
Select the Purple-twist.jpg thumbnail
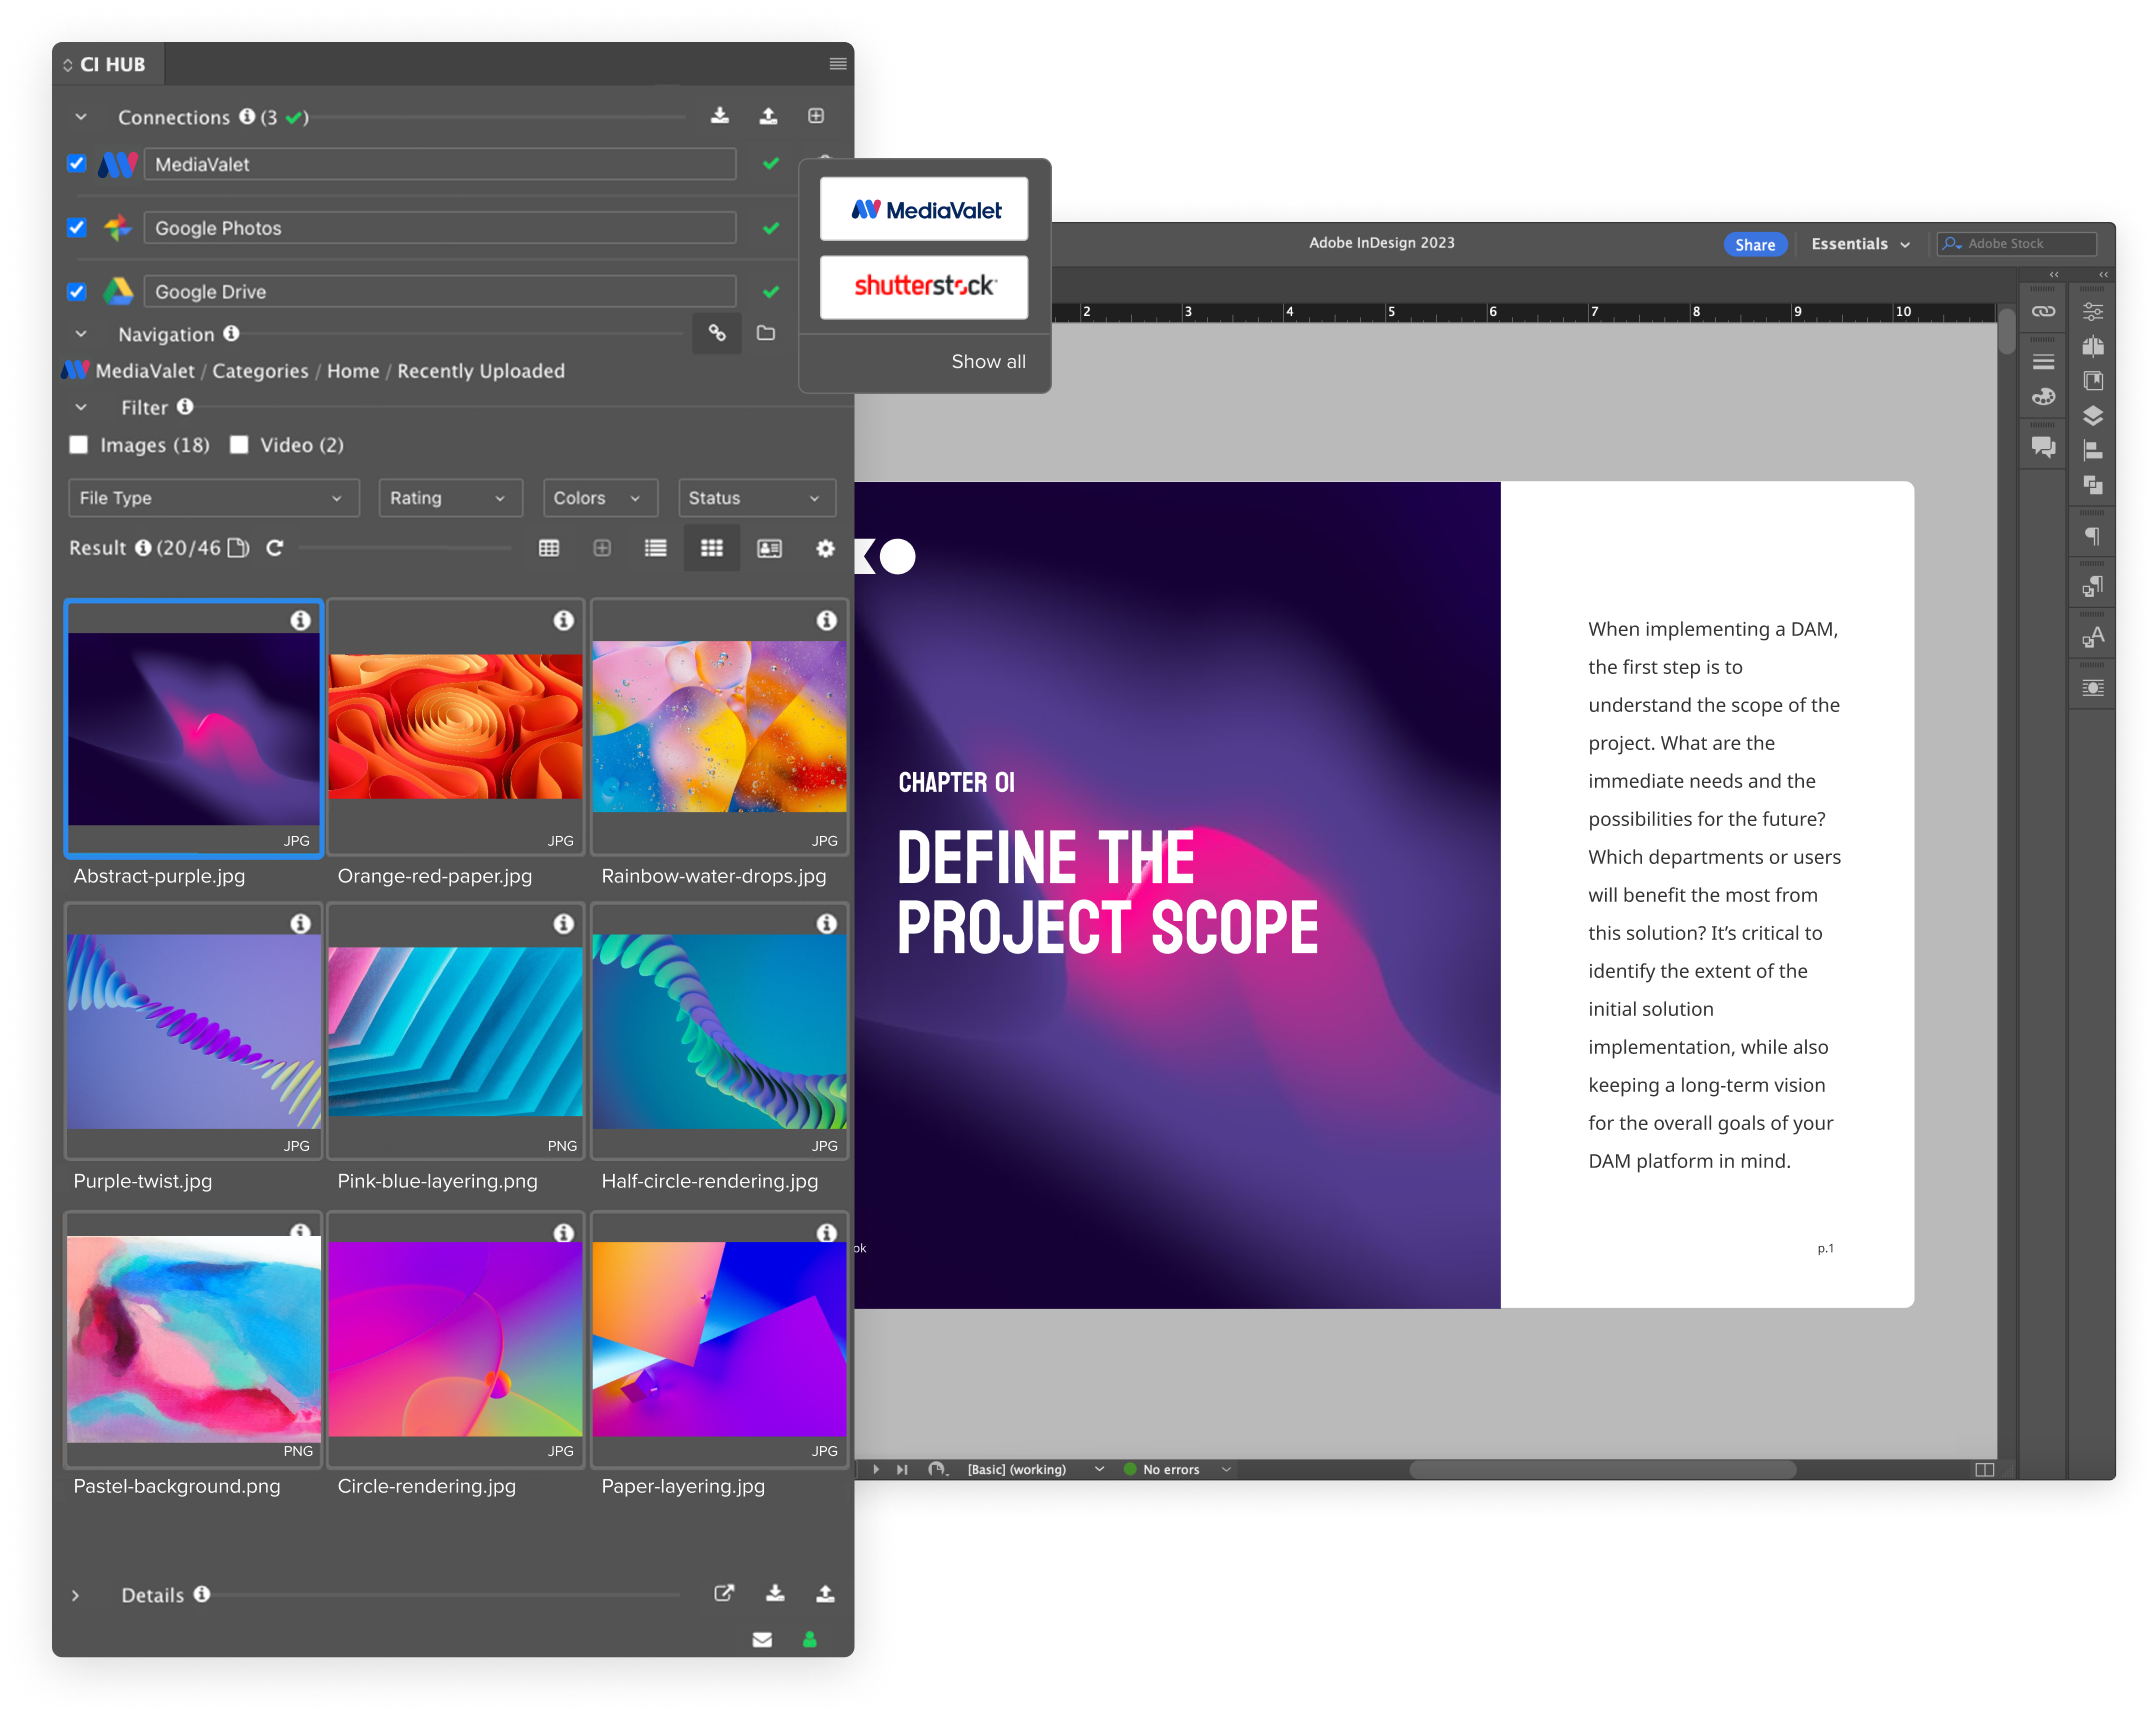tap(194, 1031)
